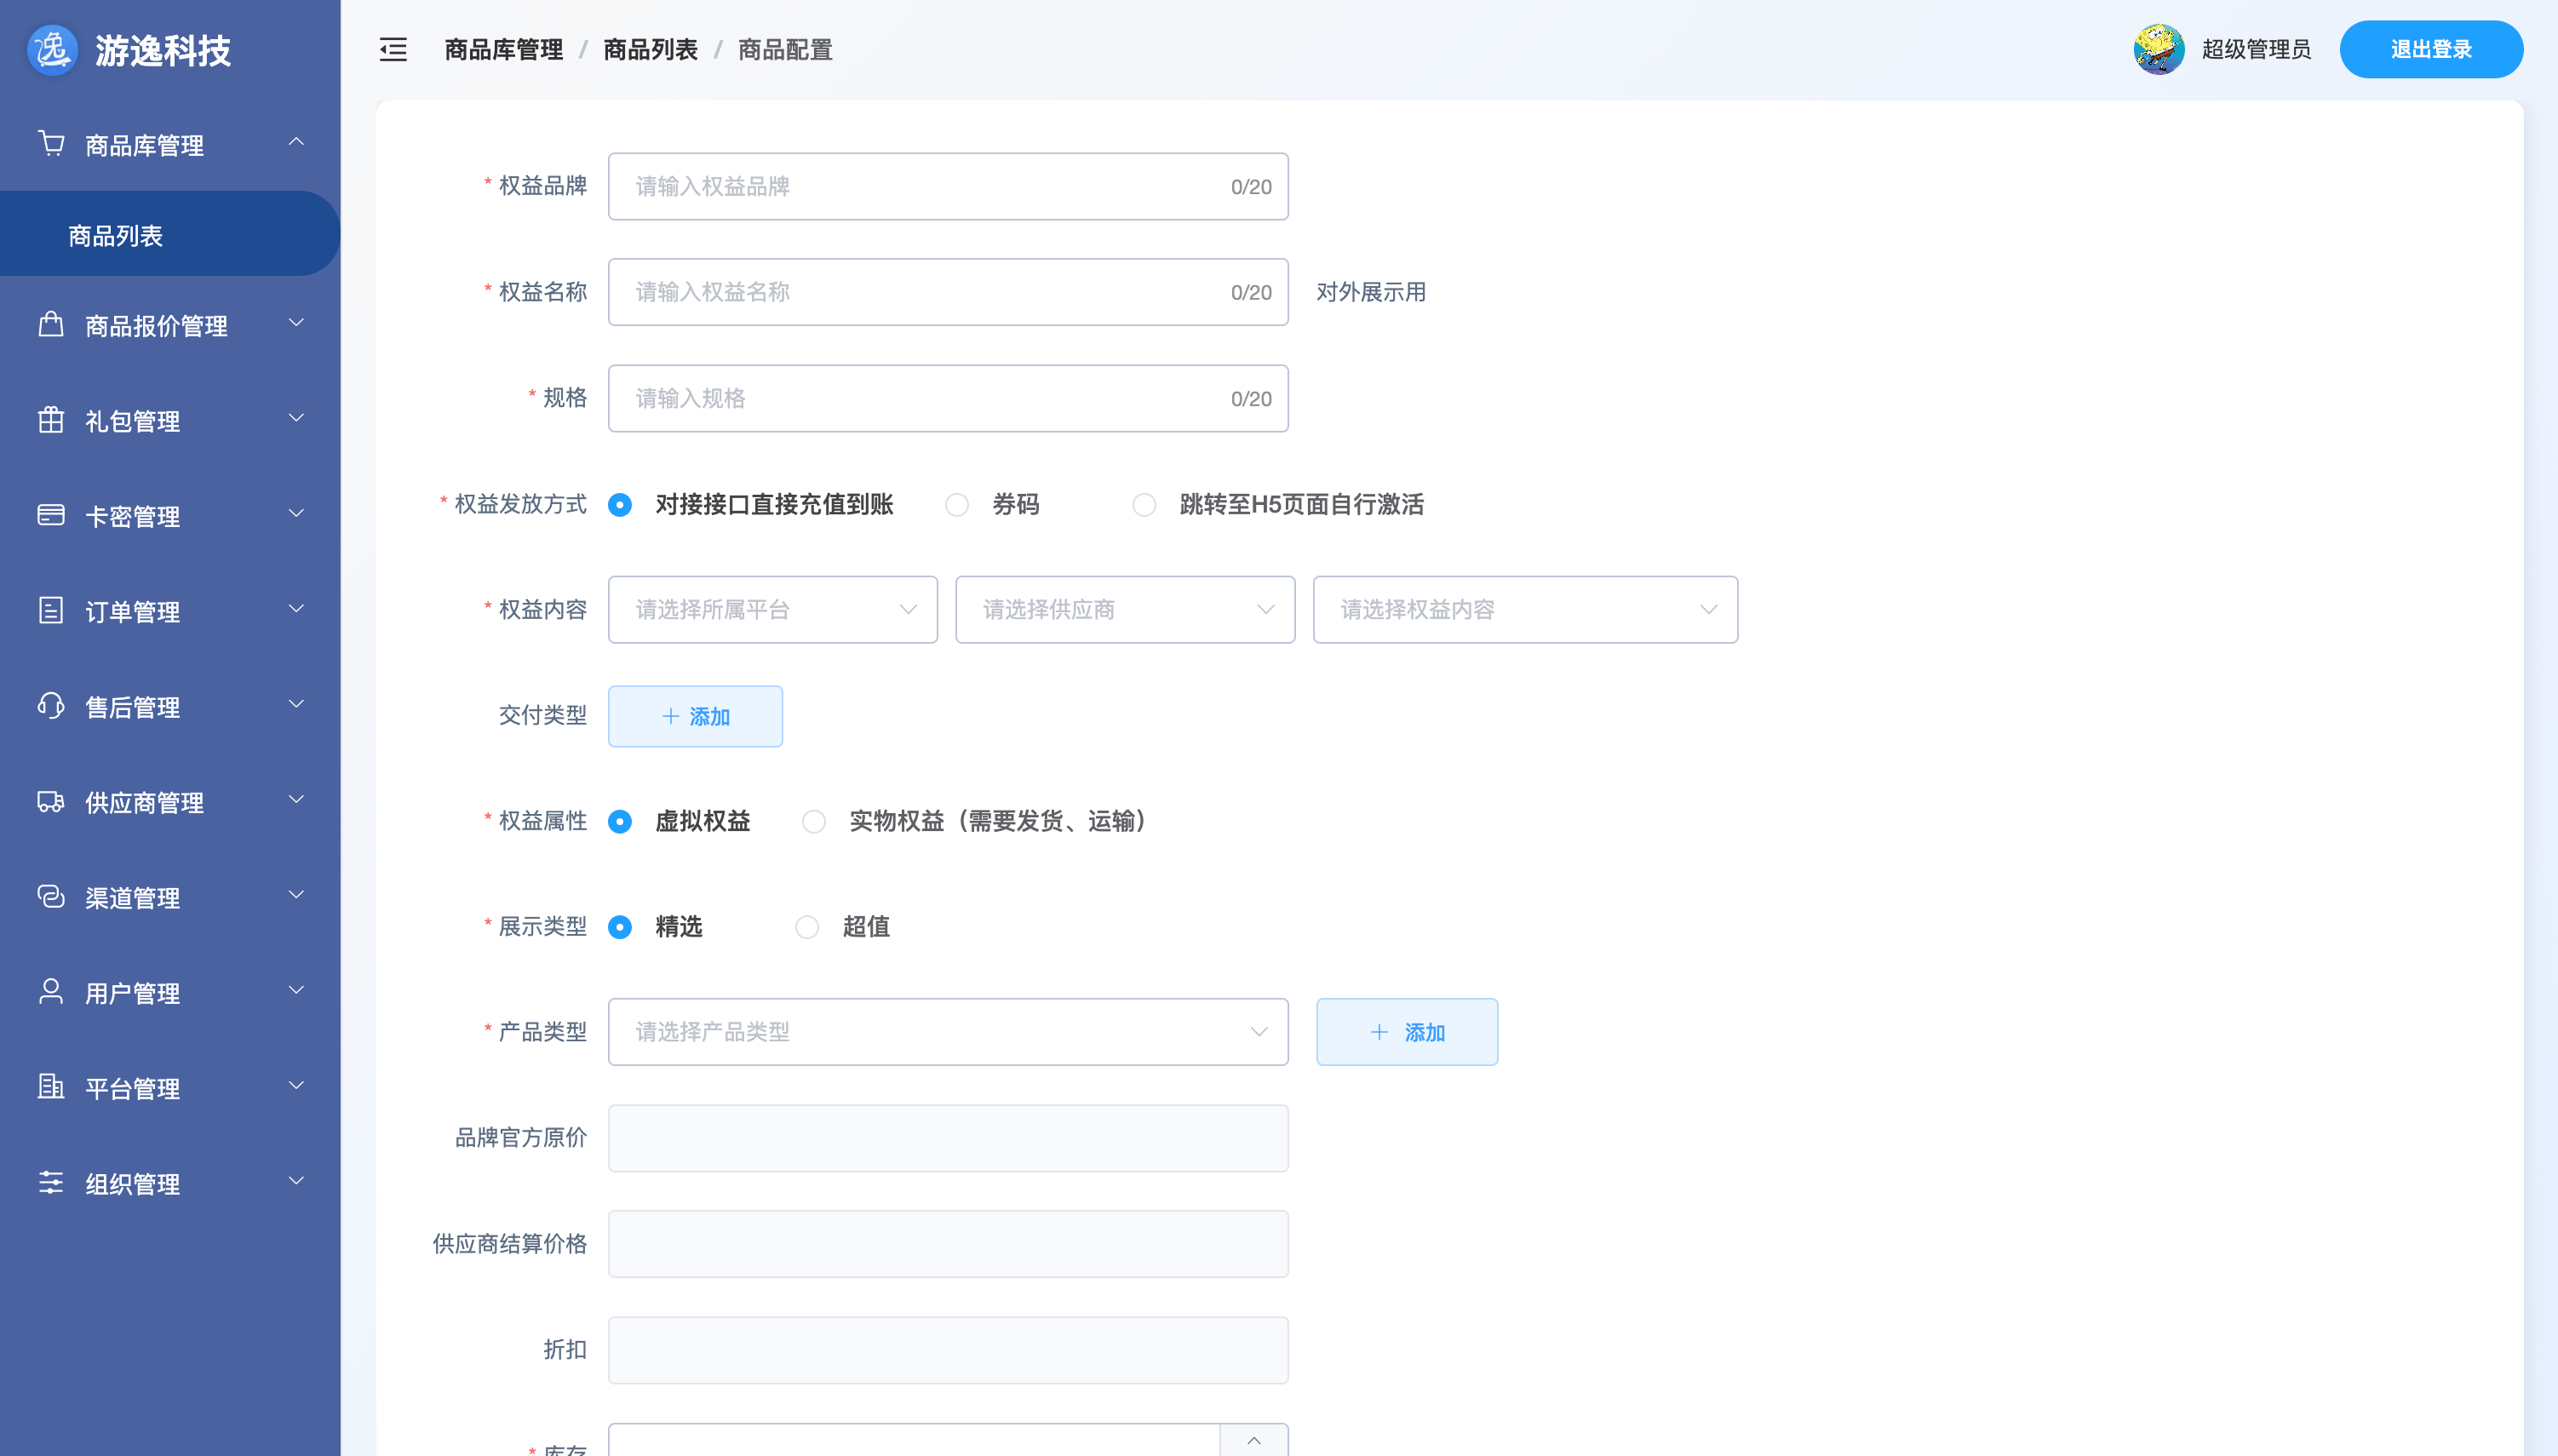
Task: Add a delivery type with the 添加 button
Action: click(695, 716)
